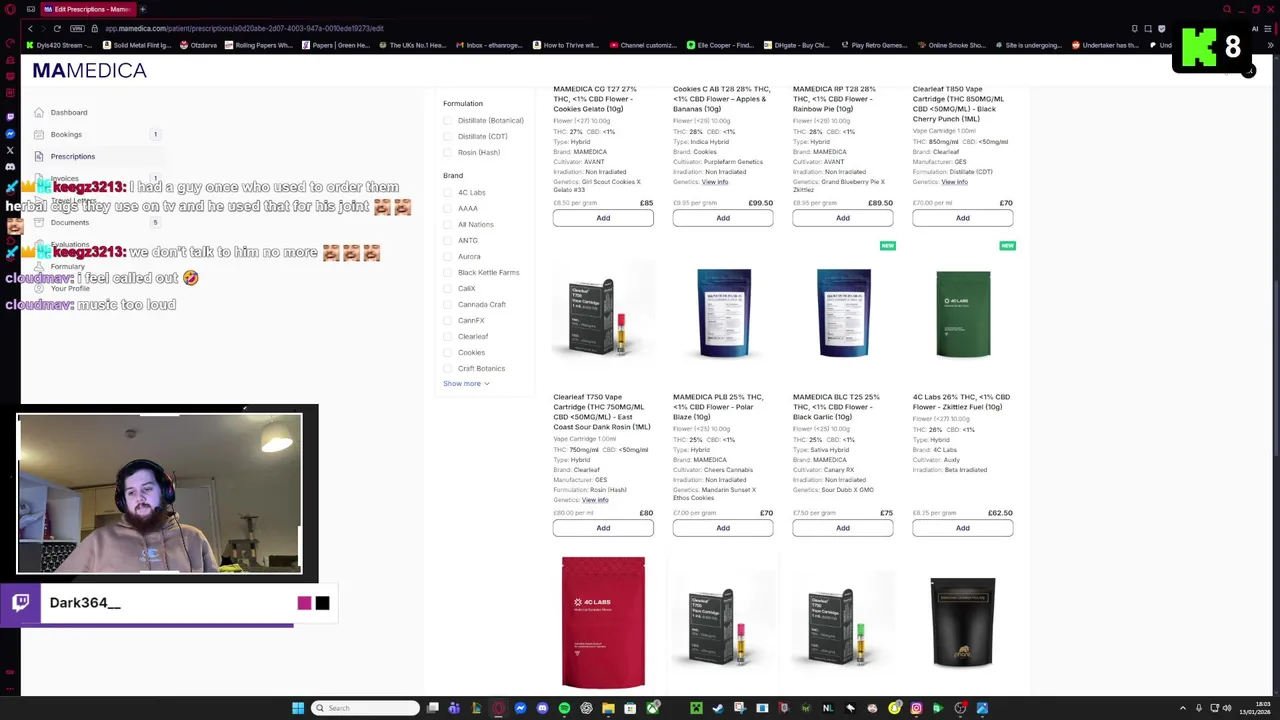This screenshot has height=720, width=1280.
Task: Open the Rolling Papers bookmark
Action: (259, 45)
